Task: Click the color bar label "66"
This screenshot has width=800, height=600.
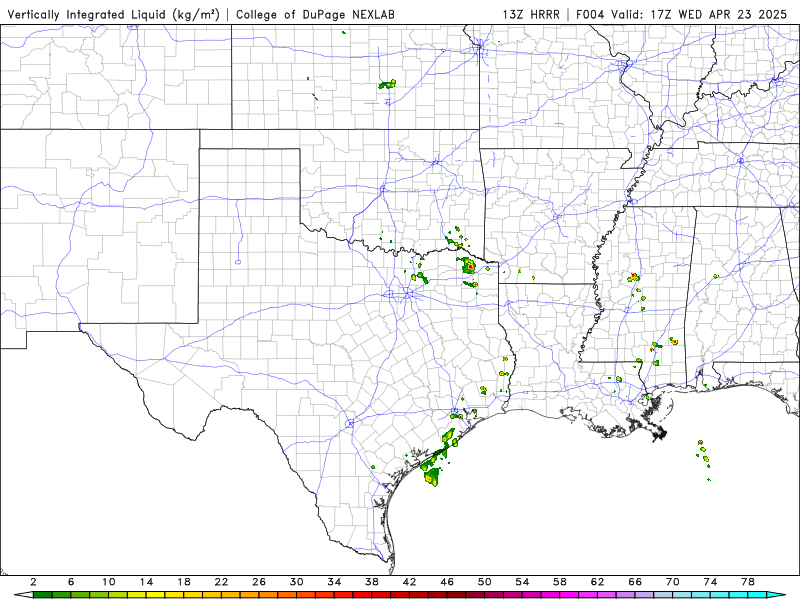Action: 635,582
